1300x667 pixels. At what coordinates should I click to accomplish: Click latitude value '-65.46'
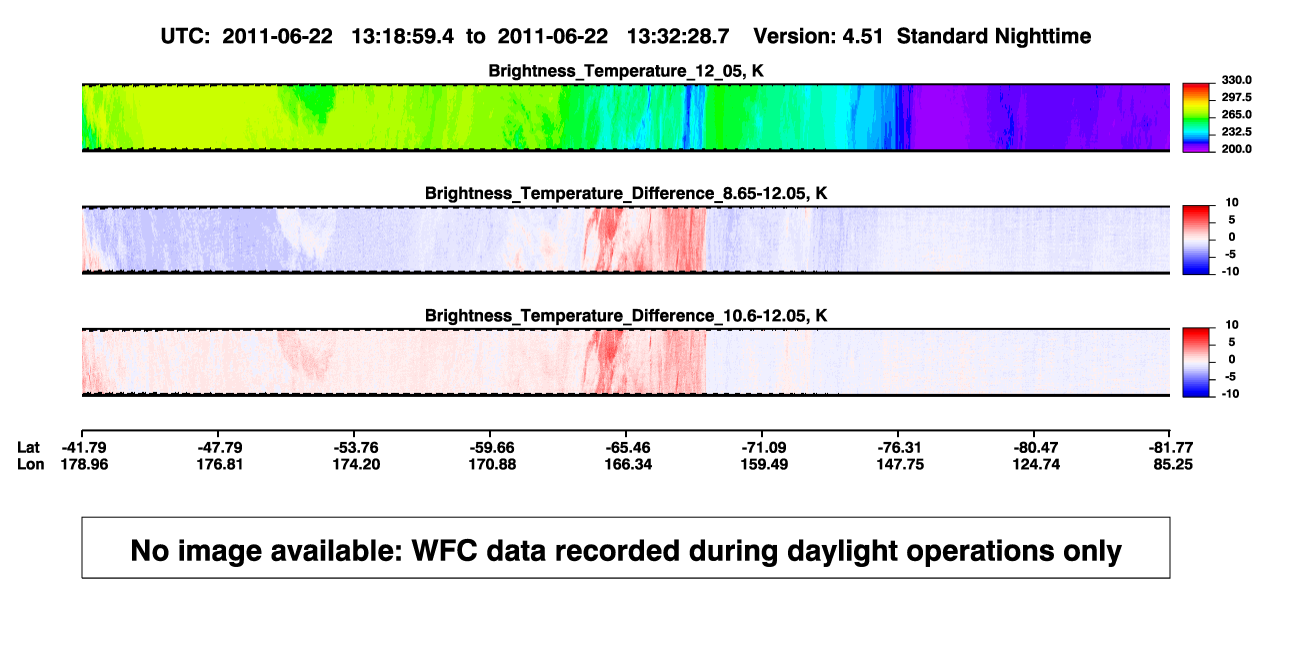click(x=627, y=447)
